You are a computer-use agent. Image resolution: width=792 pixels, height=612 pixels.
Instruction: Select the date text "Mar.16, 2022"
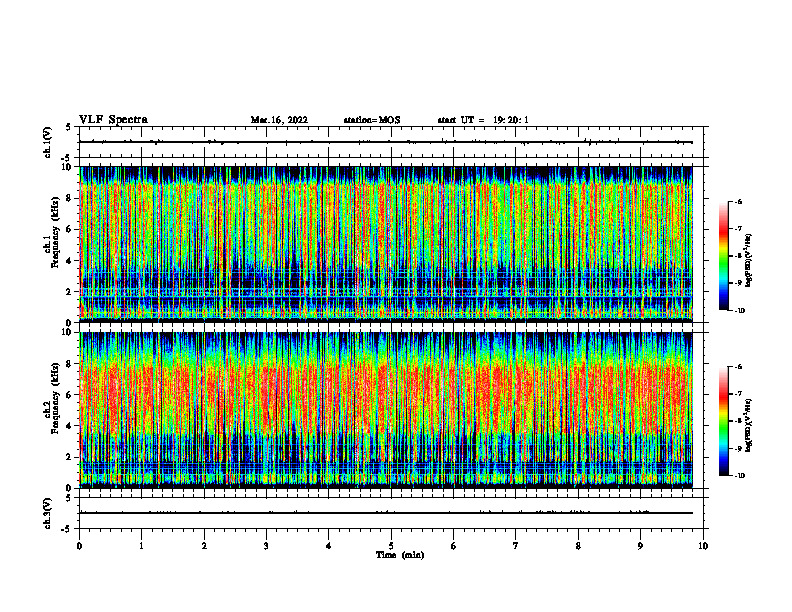click(279, 120)
